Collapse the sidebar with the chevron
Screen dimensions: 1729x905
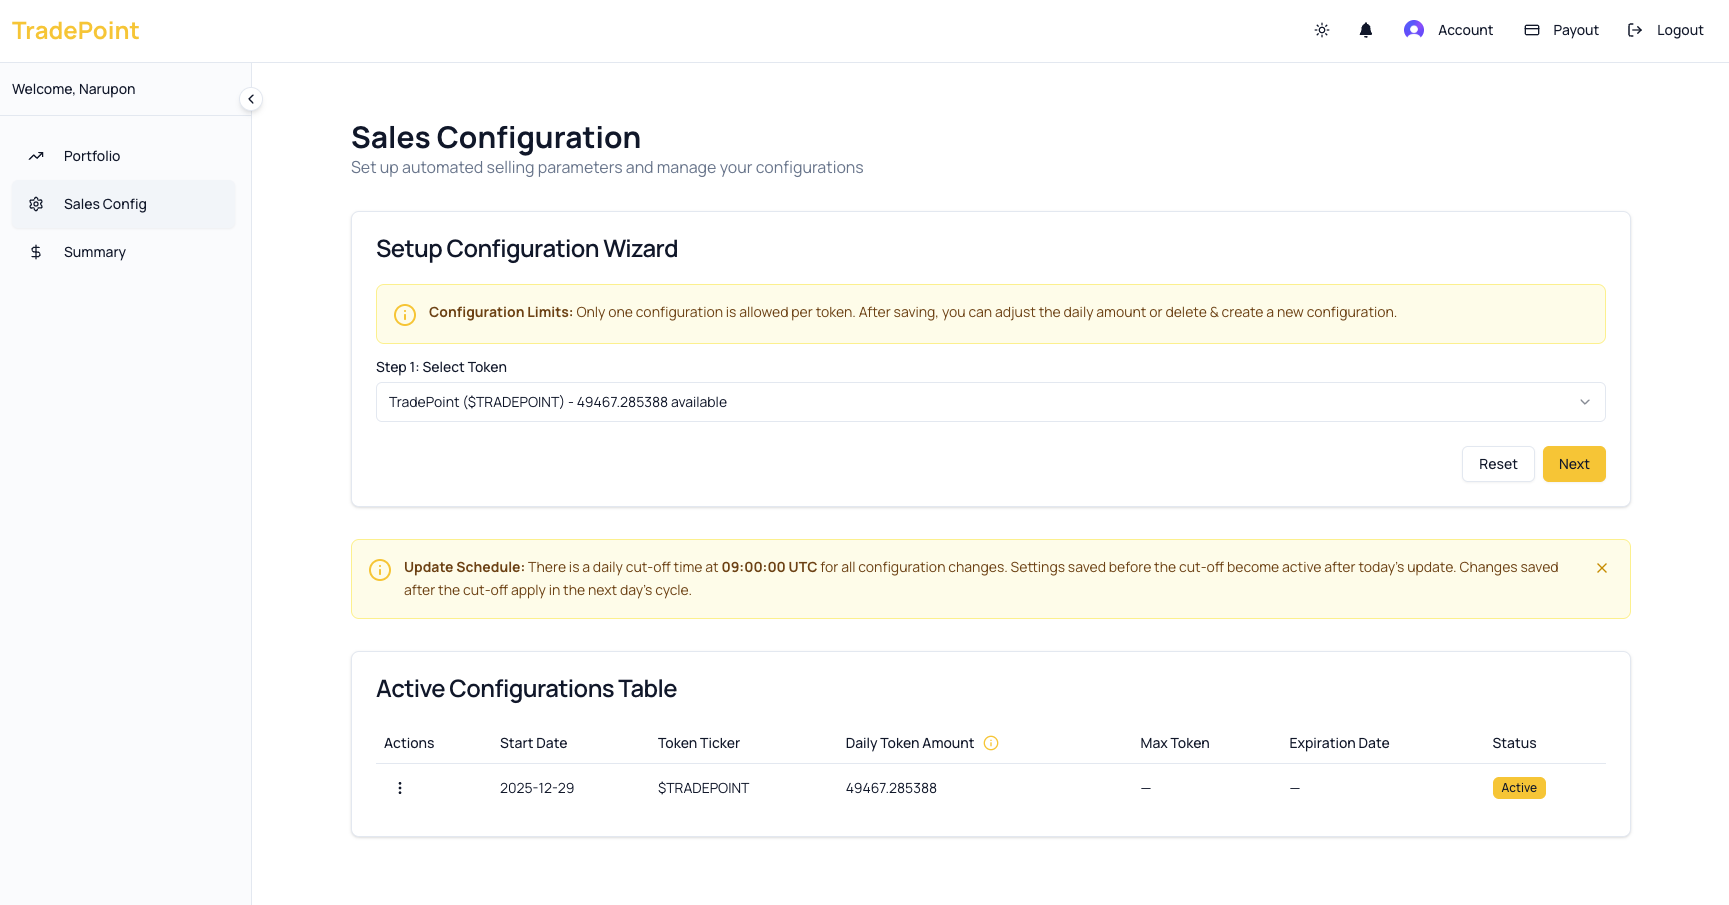251,99
